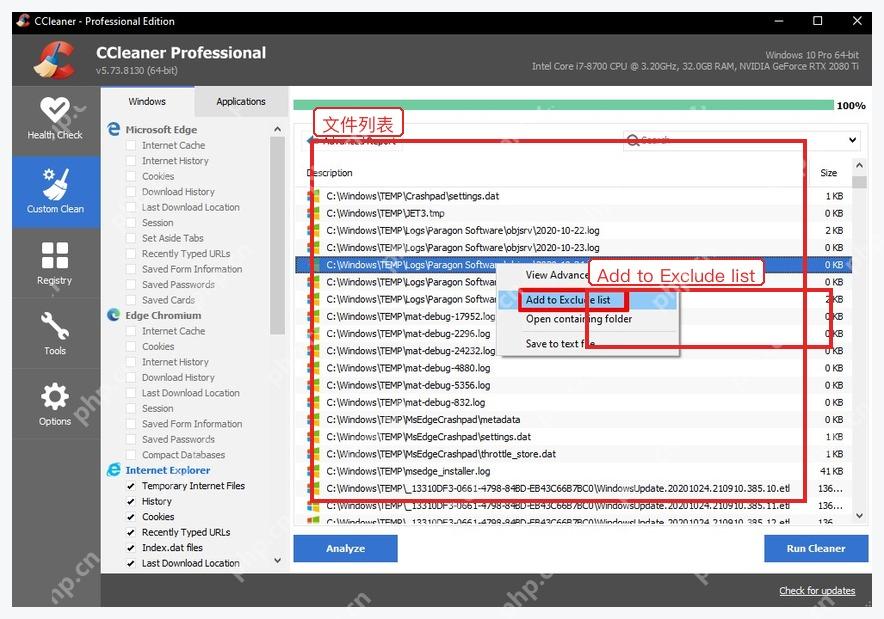The width and height of the screenshot is (884, 619).
Task: Select Custom Clean in the sidebar
Action: [x=55, y=192]
